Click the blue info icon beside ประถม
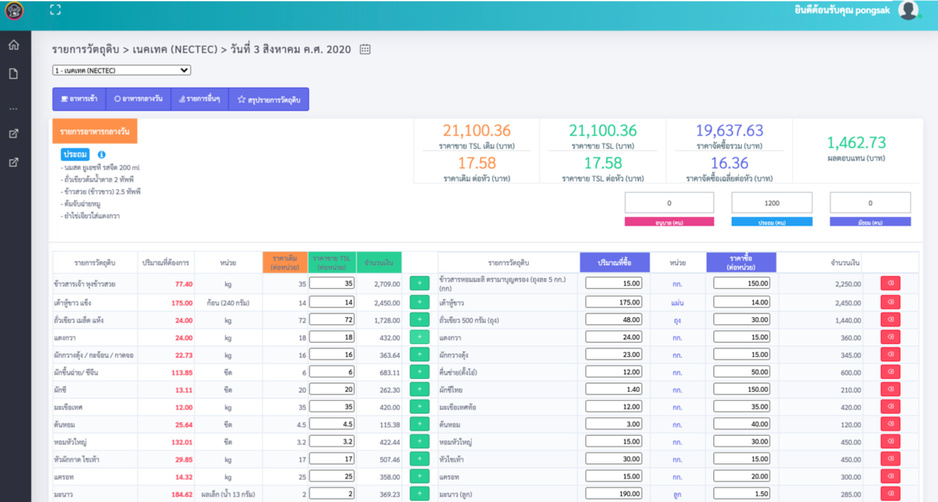 pos(101,154)
